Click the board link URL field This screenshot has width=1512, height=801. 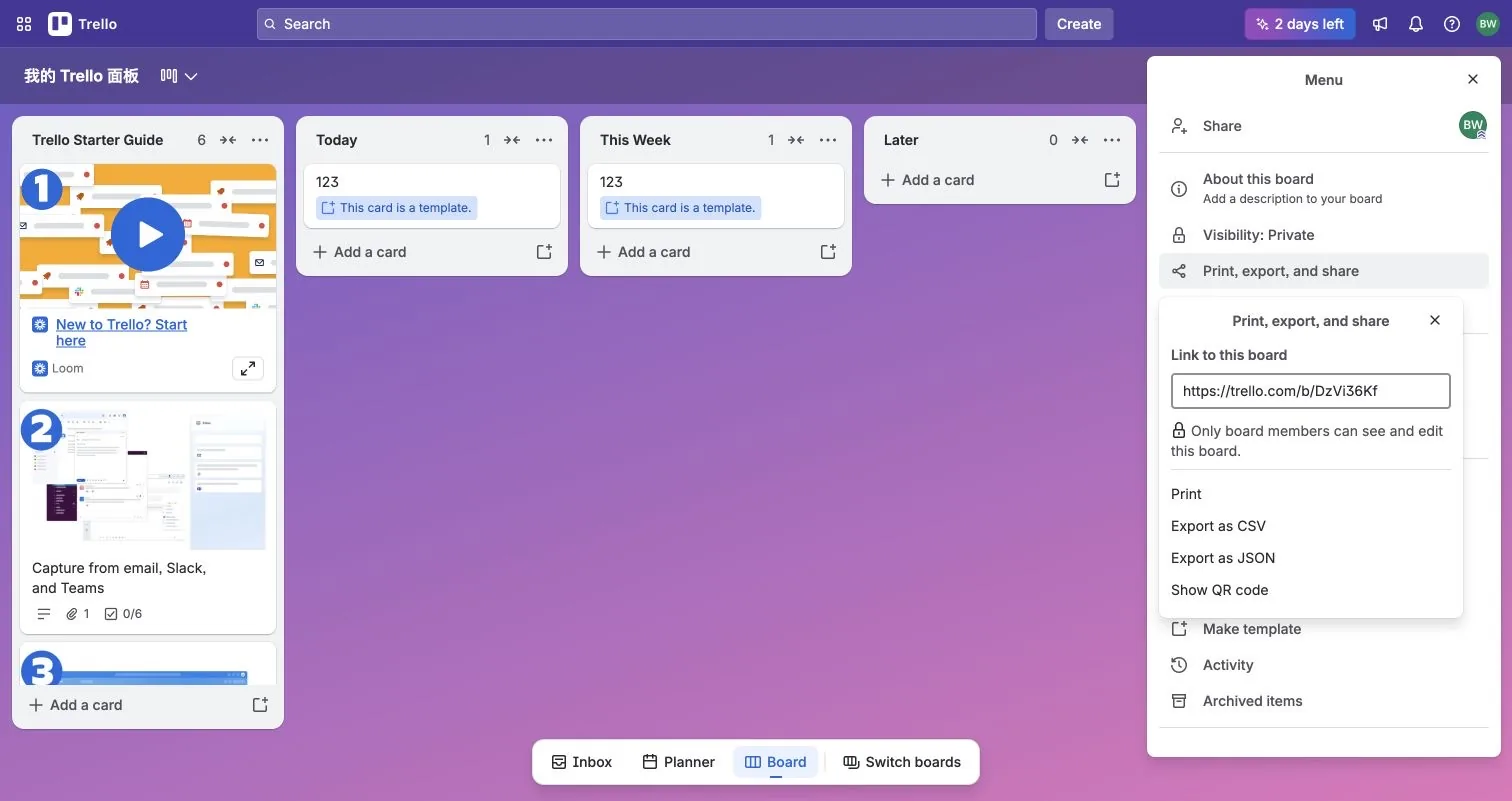pyautogui.click(x=1311, y=391)
